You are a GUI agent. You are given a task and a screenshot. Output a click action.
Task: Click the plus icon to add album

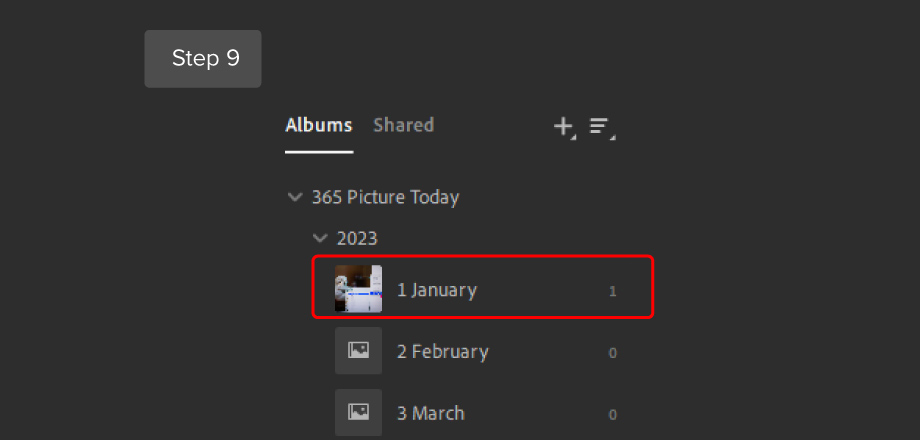[563, 126]
